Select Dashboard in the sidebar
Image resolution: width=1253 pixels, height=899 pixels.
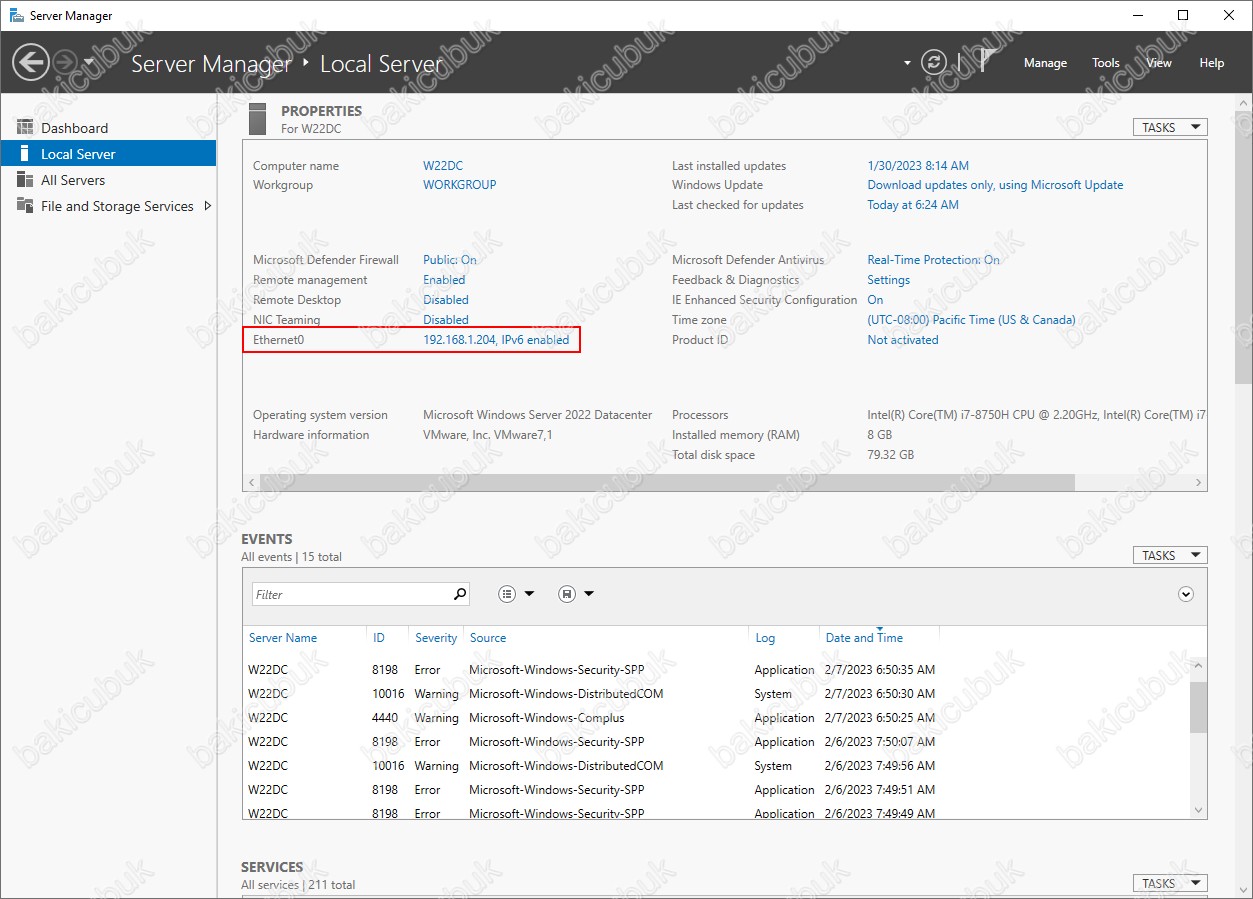[108, 128]
